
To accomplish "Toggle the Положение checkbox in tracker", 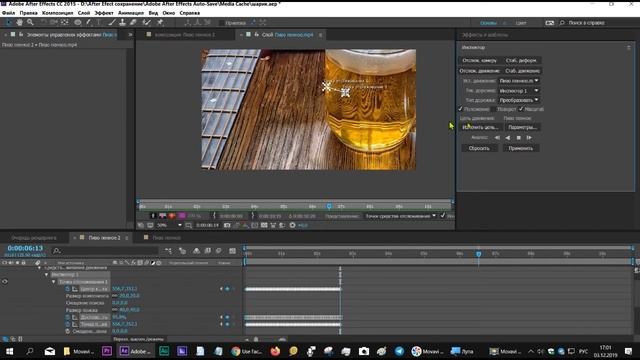I will click(x=460, y=109).
